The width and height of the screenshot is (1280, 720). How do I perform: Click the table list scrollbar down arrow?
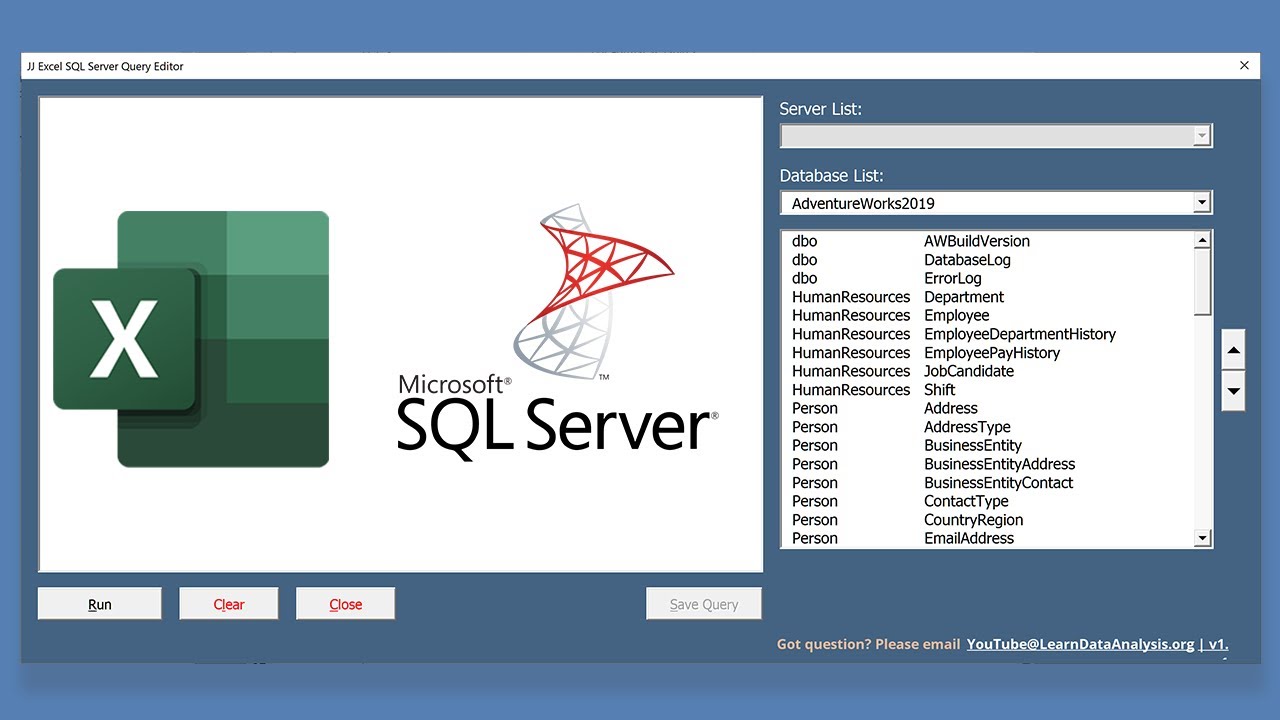tap(1203, 539)
